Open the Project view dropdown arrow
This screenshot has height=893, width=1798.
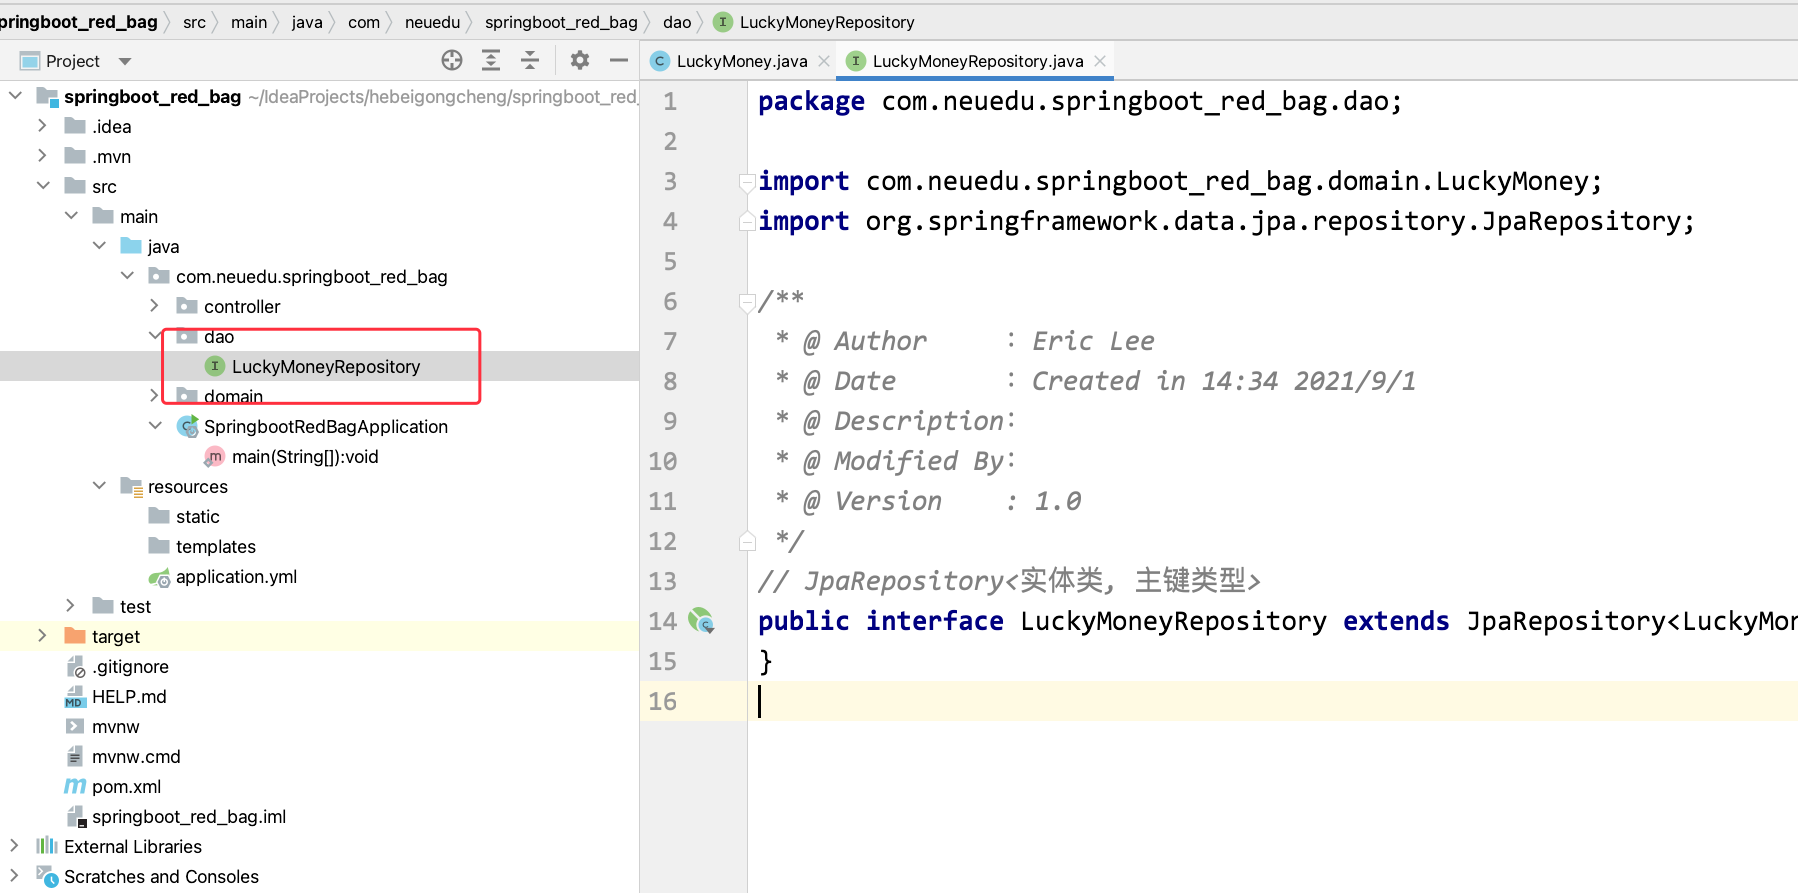125,62
